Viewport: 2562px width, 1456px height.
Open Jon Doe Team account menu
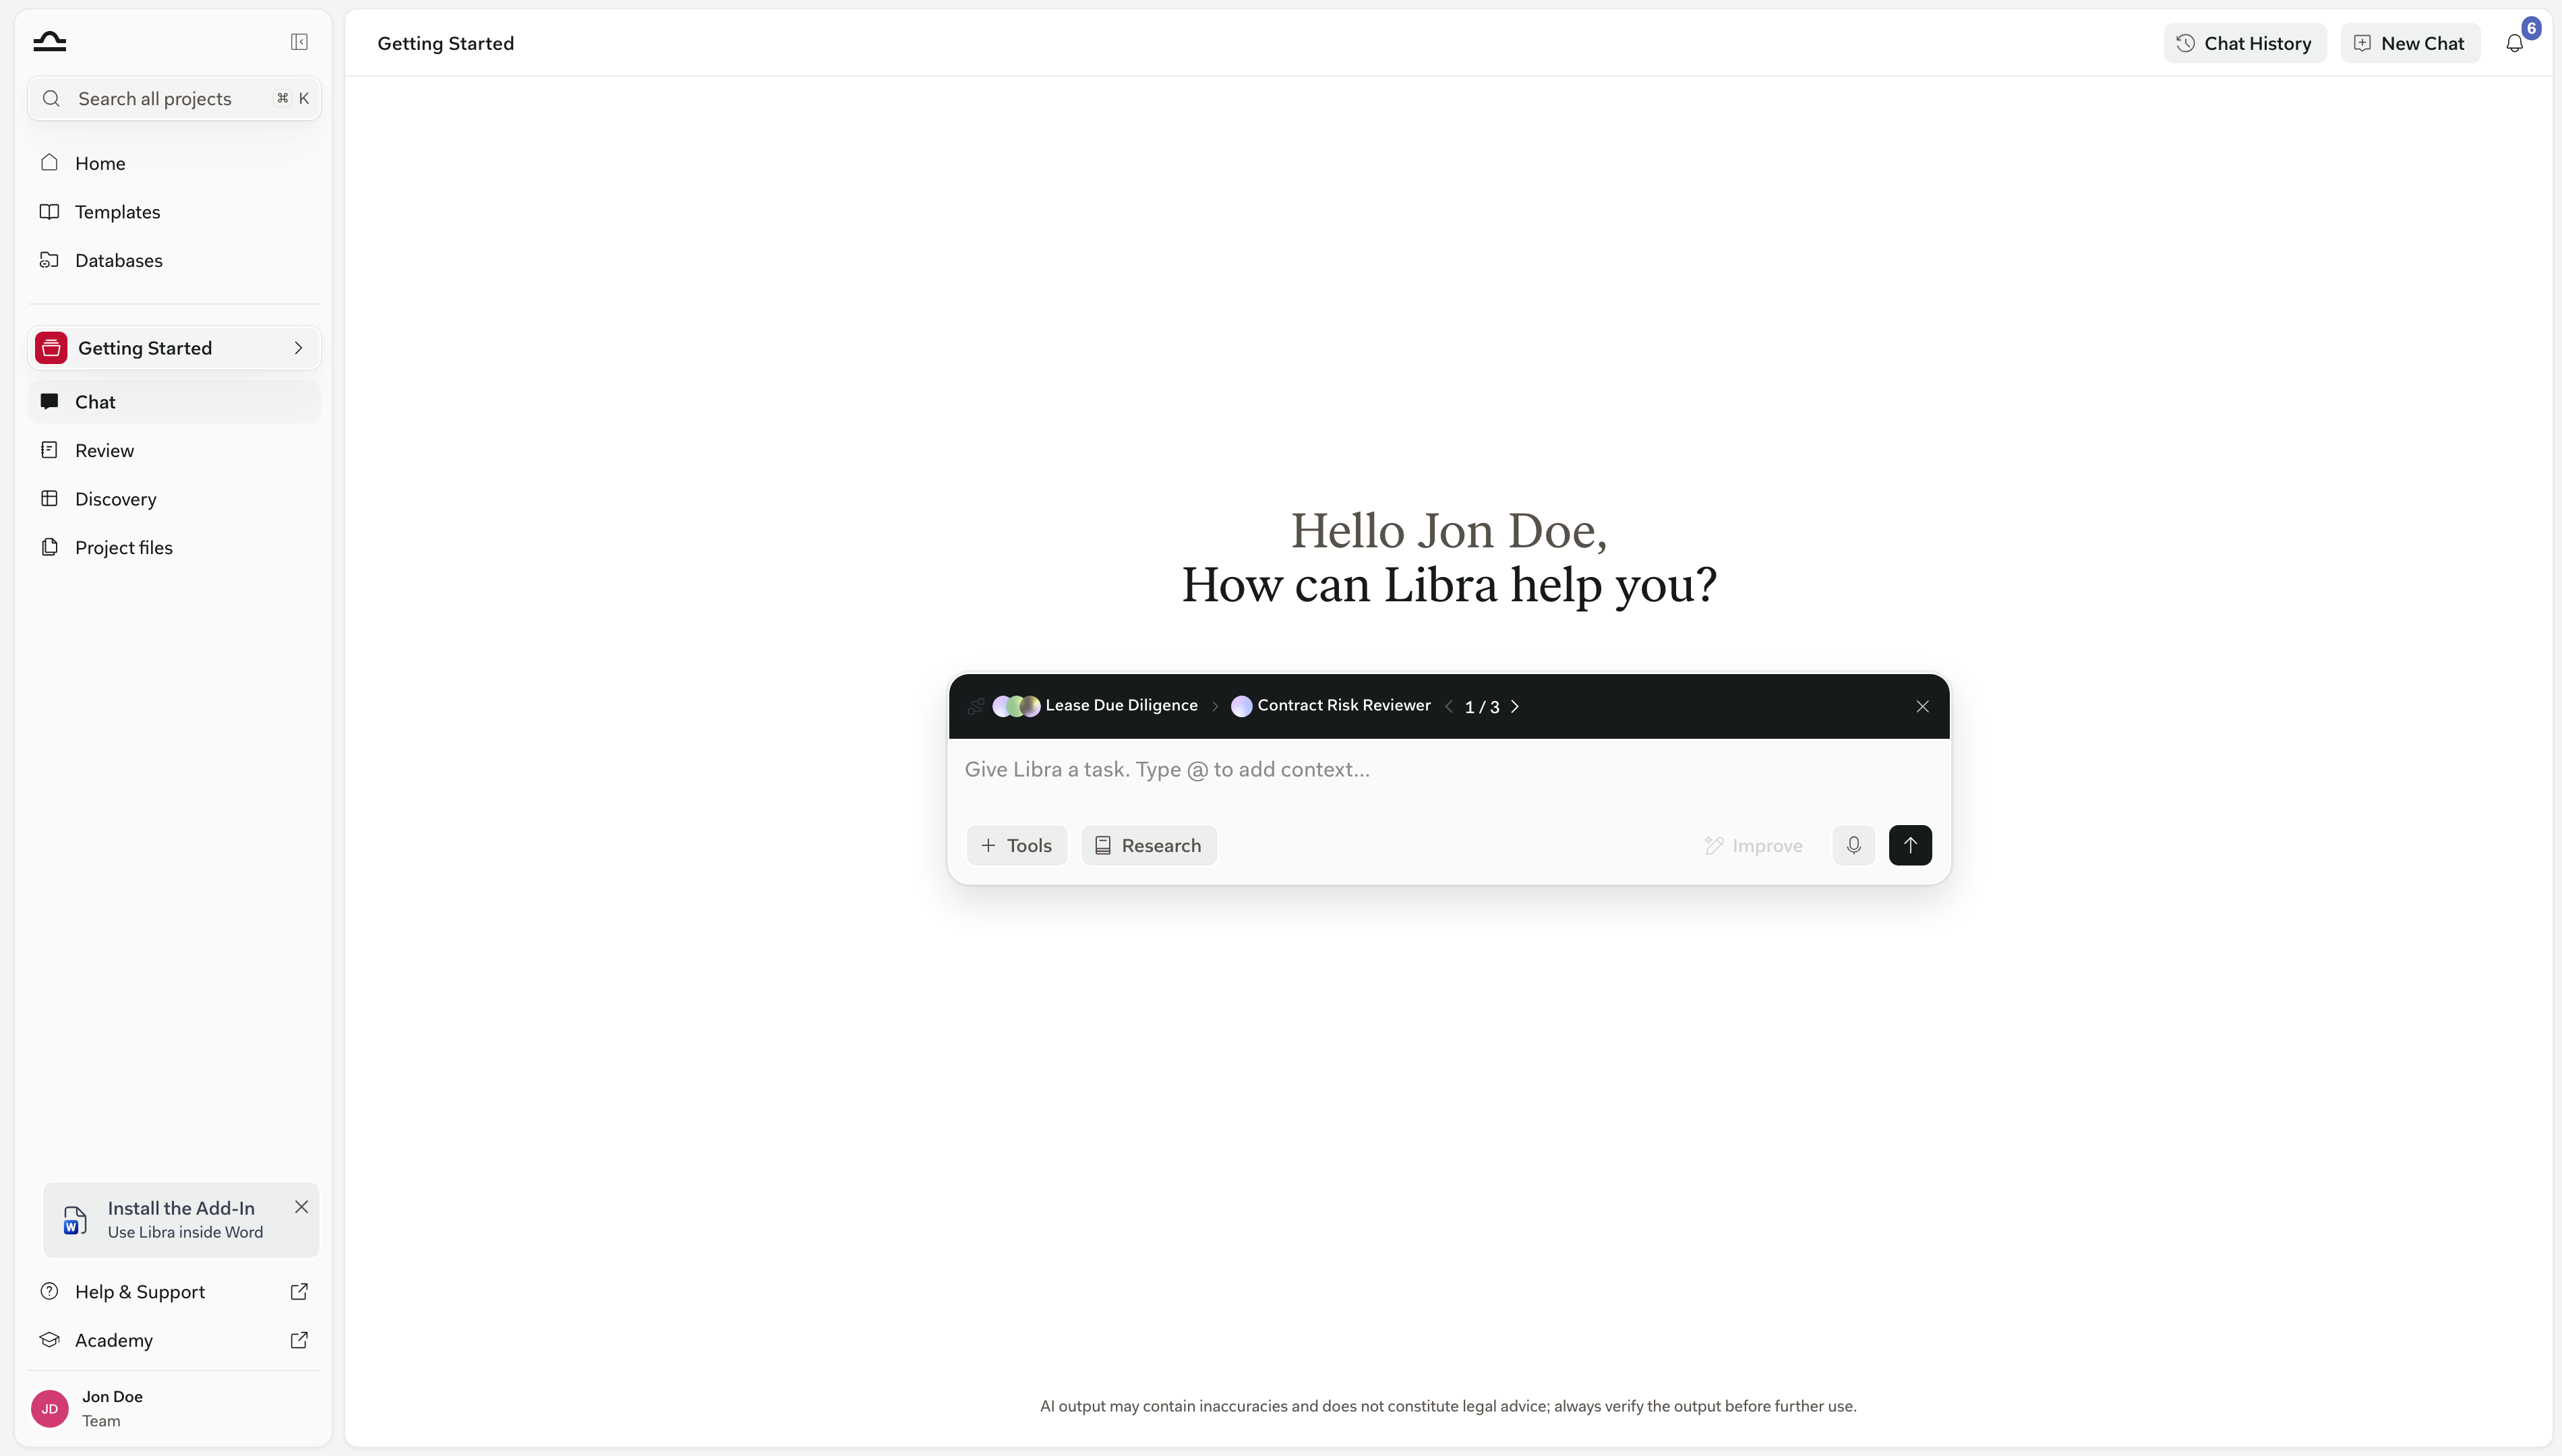coord(174,1408)
